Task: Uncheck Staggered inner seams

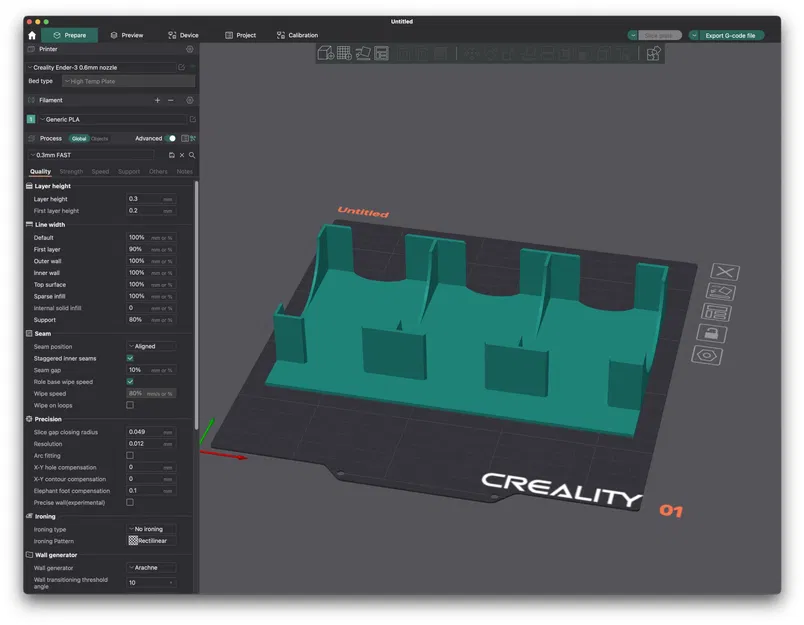Action: [x=130, y=358]
